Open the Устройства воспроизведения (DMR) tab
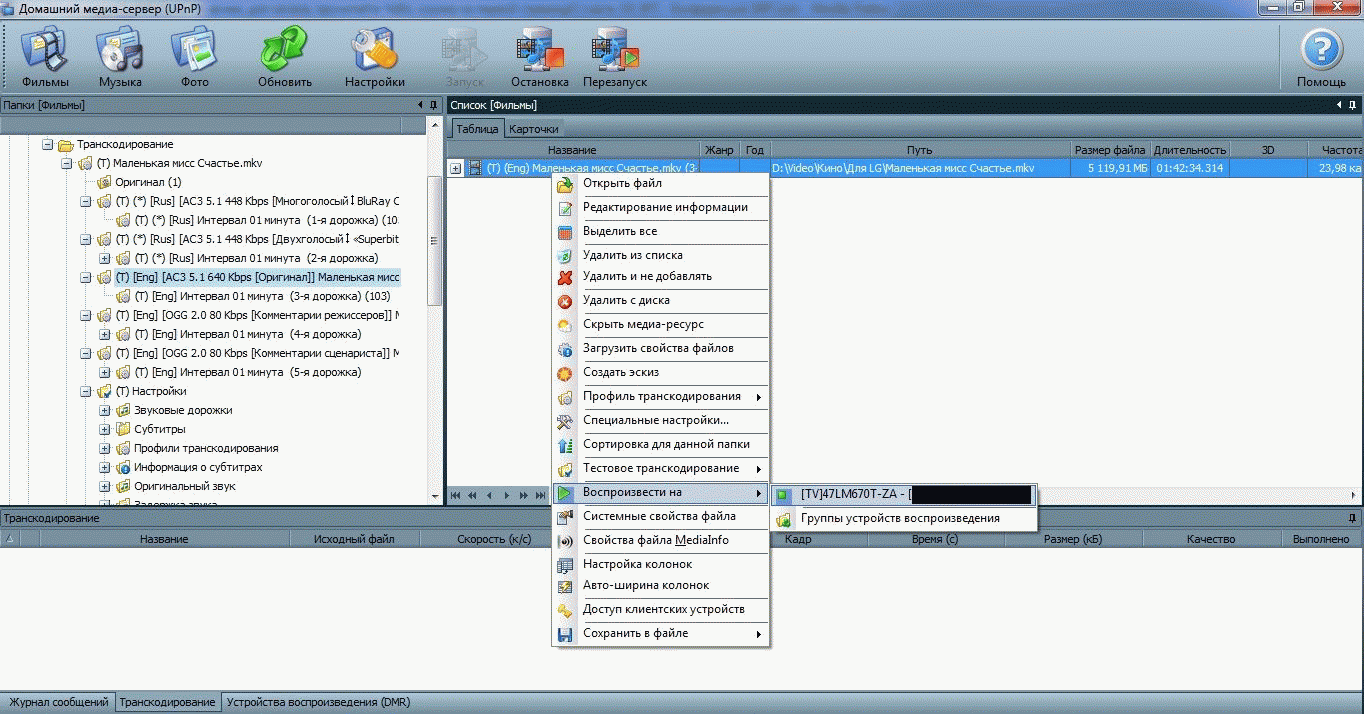Viewport: 1364px width, 714px height. 318,702
